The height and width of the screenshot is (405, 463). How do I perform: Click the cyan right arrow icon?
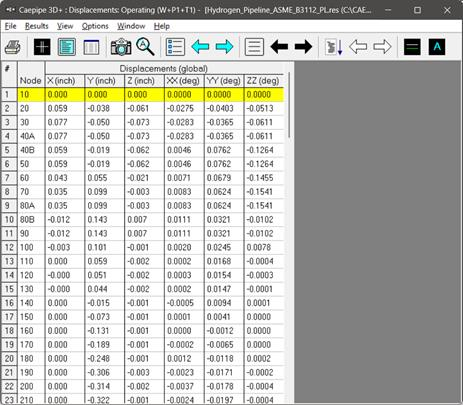click(x=224, y=47)
